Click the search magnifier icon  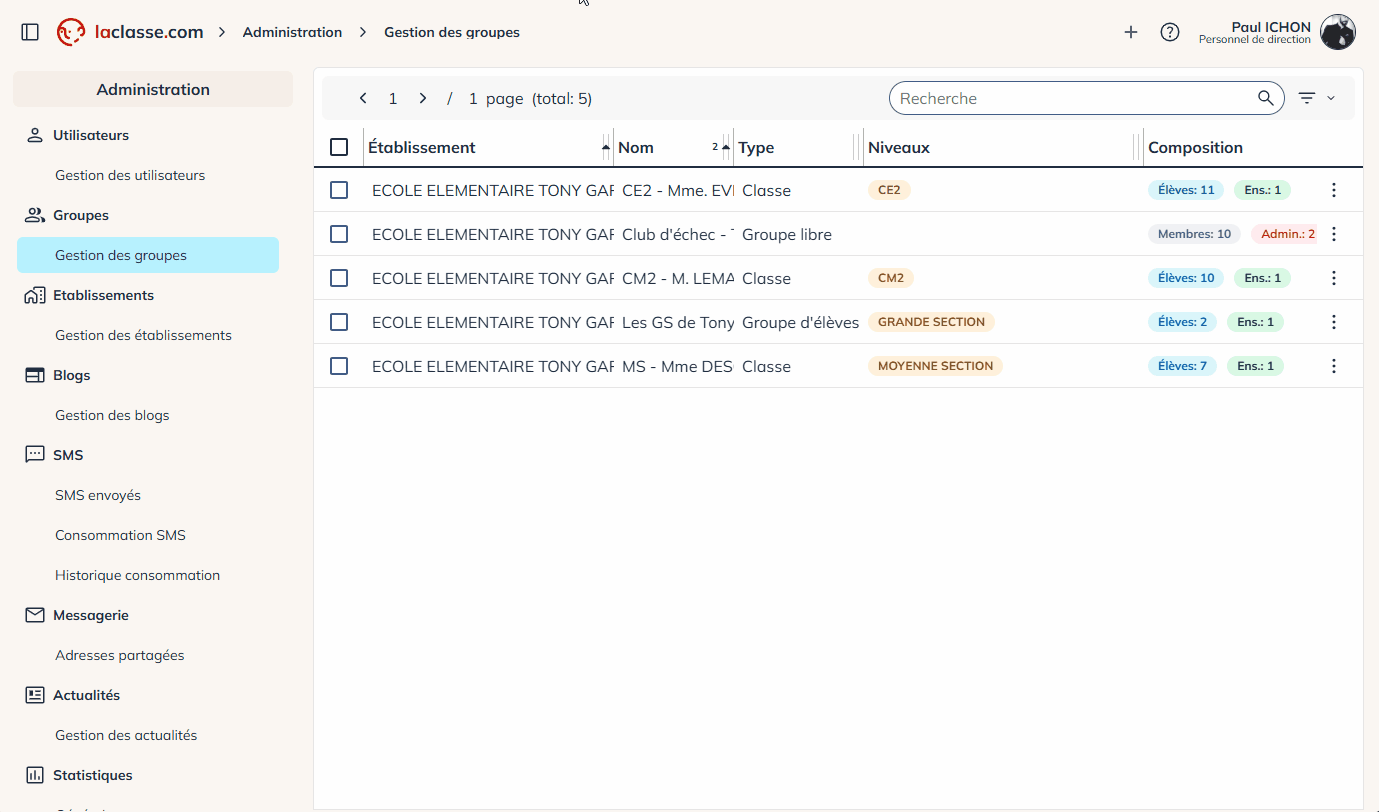(1266, 98)
